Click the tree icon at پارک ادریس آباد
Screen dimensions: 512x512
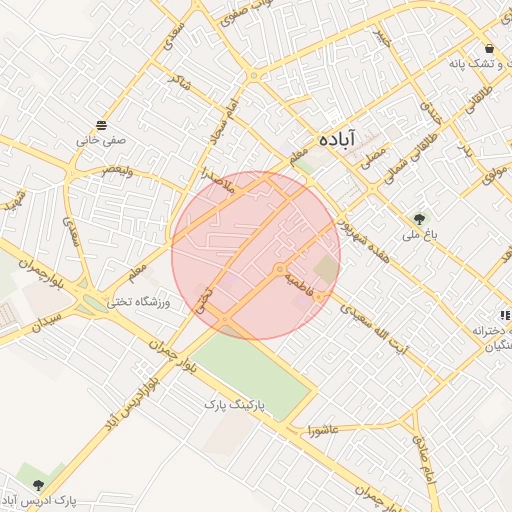38,485
